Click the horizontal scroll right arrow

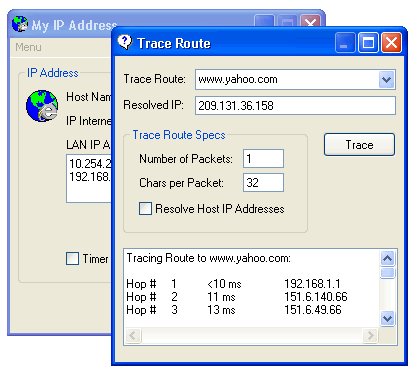(x=370, y=335)
